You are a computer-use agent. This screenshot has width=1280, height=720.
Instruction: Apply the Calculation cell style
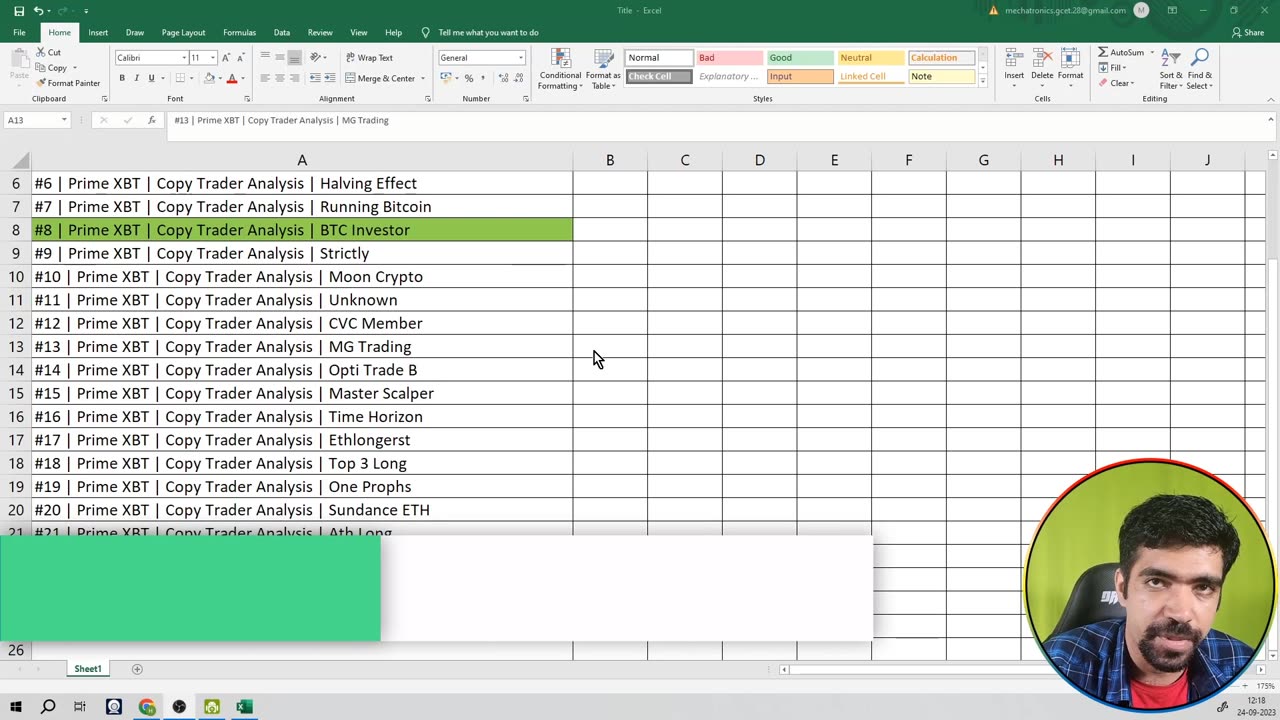(941, 58)
